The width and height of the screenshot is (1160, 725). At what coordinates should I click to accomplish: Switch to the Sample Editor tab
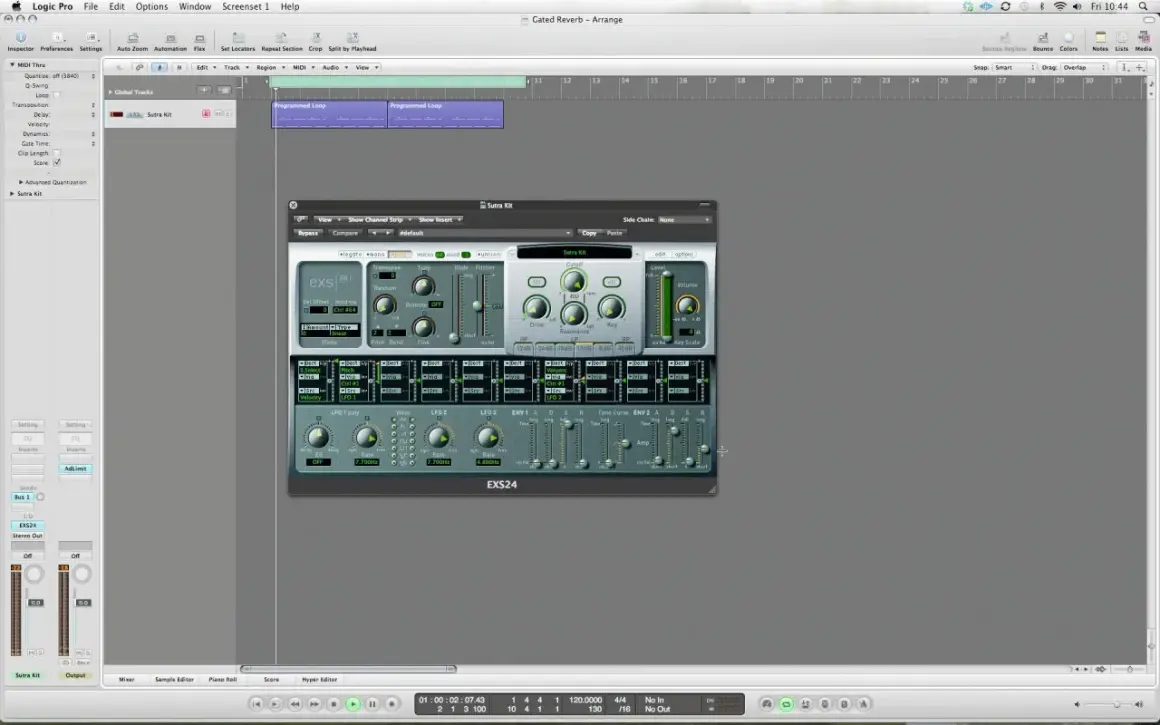point(174,679)
